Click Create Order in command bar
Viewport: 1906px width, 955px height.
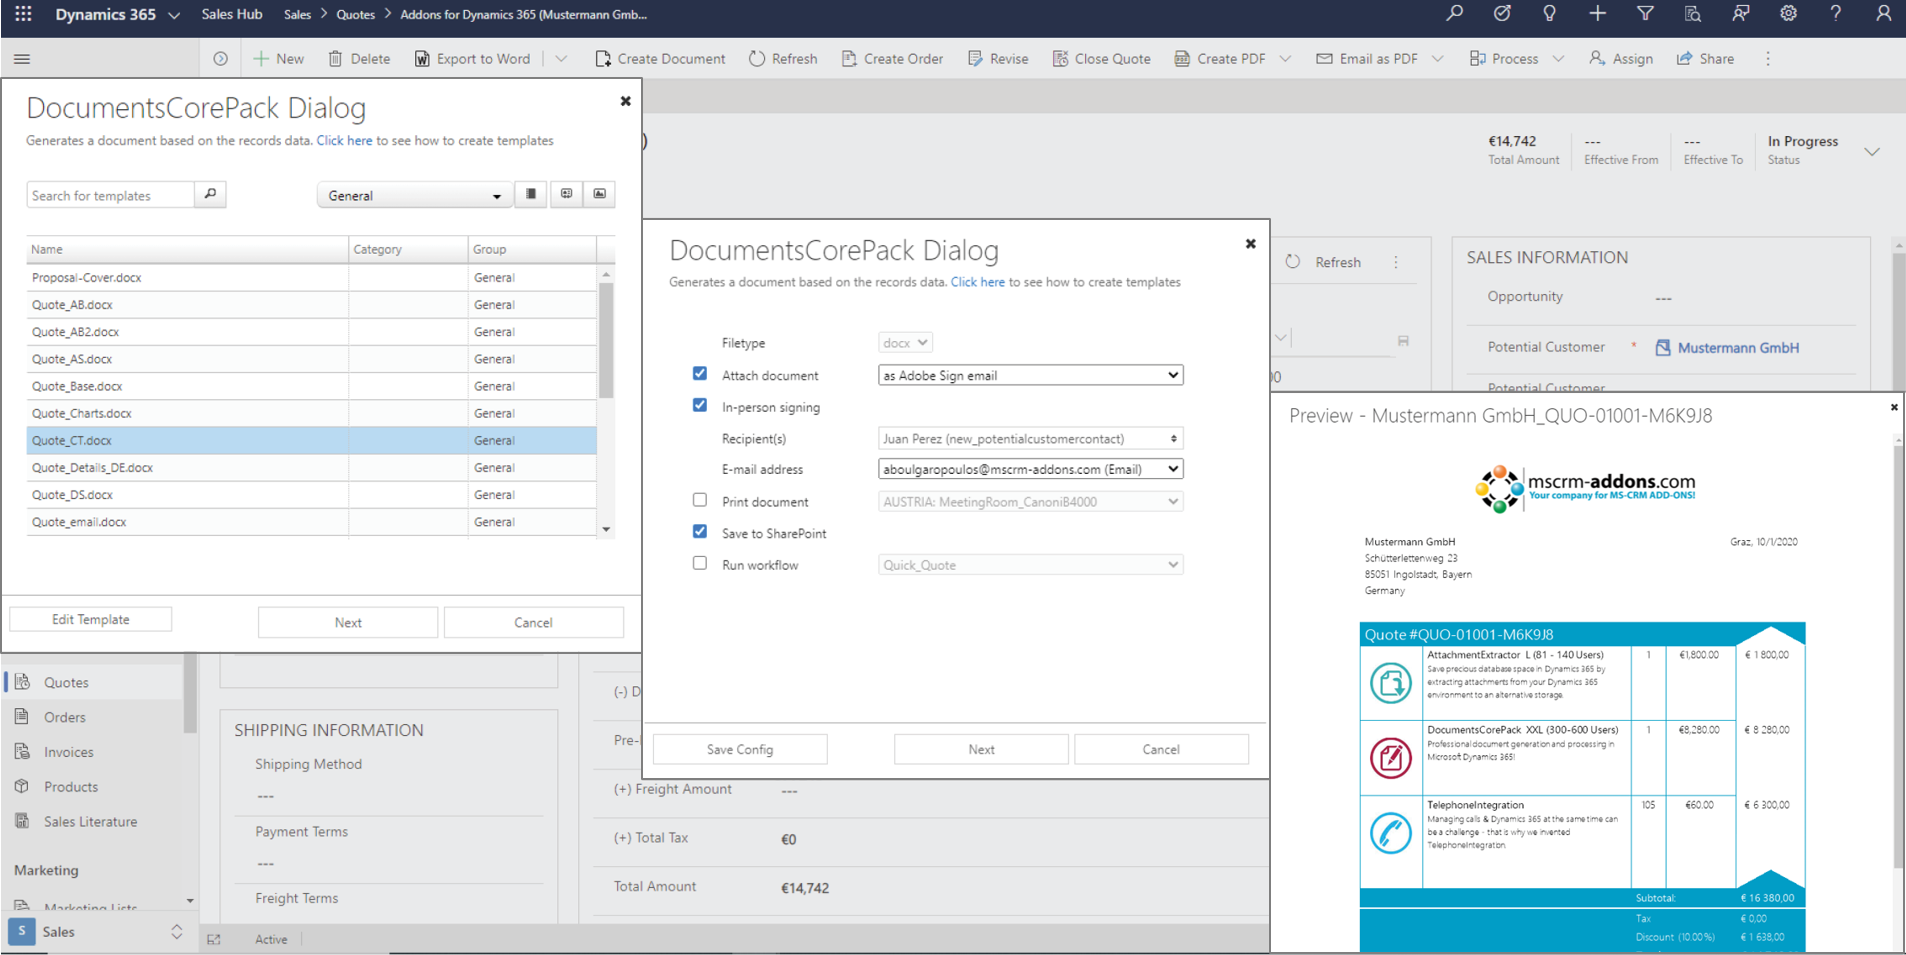click(892, 59)
